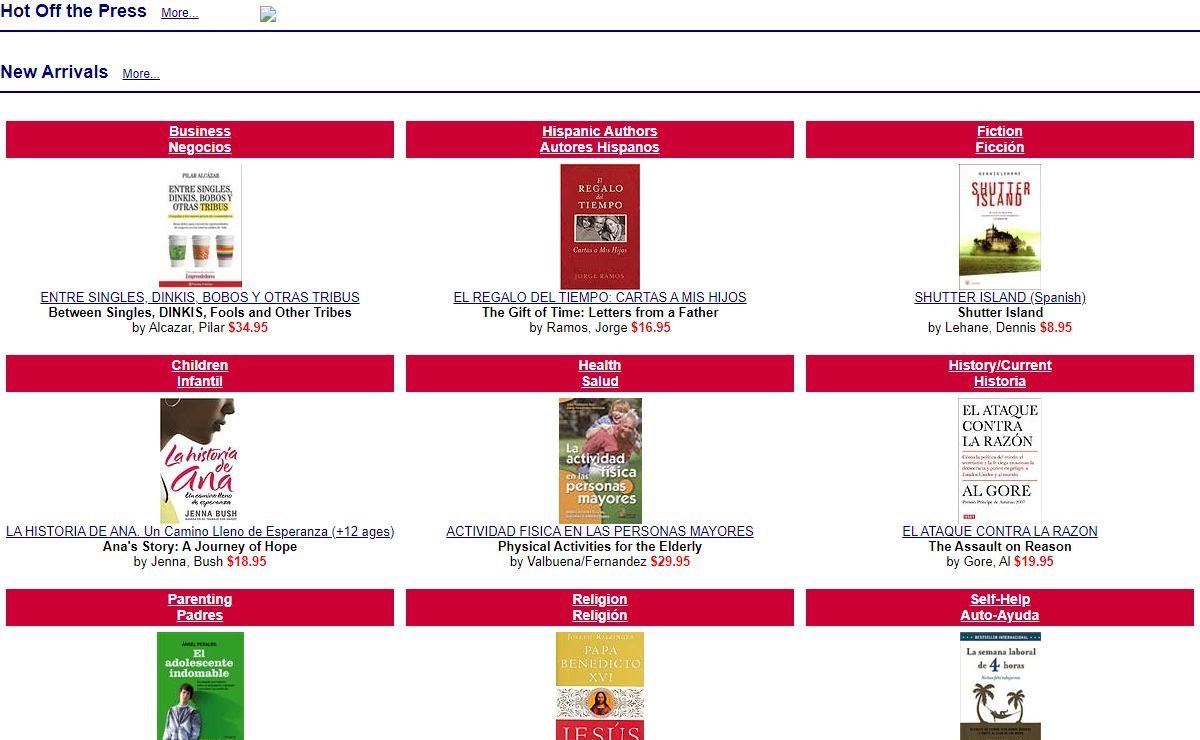Open El Ataque Contra la Razon cover

click(x=999, y=460)
